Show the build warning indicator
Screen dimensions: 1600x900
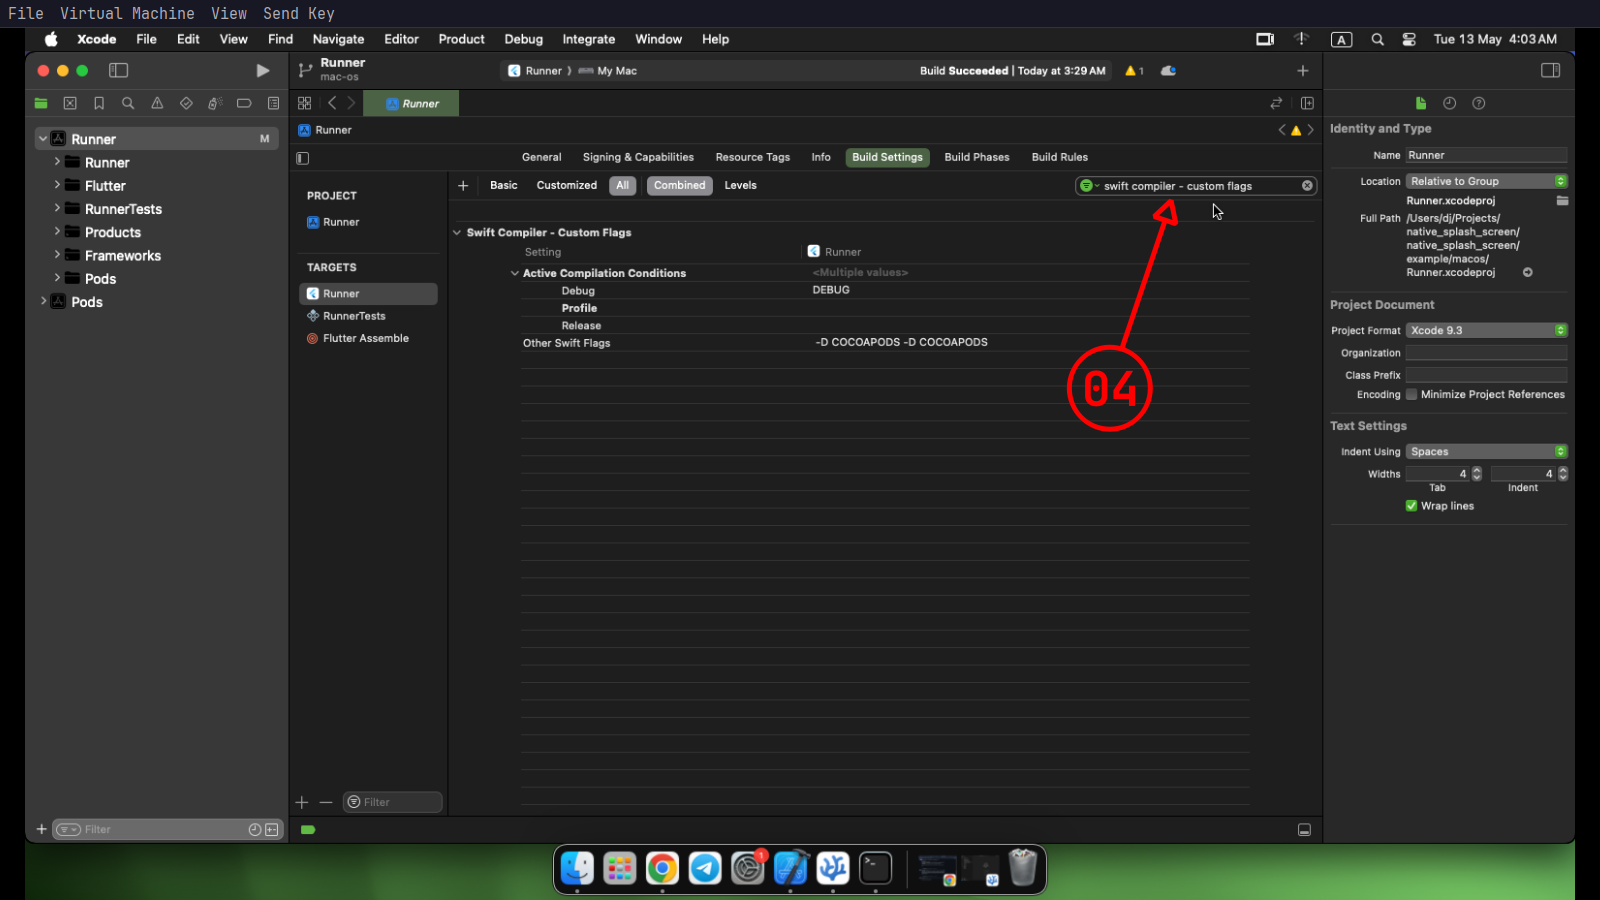pyautogui.click(x=1134, y=71)
